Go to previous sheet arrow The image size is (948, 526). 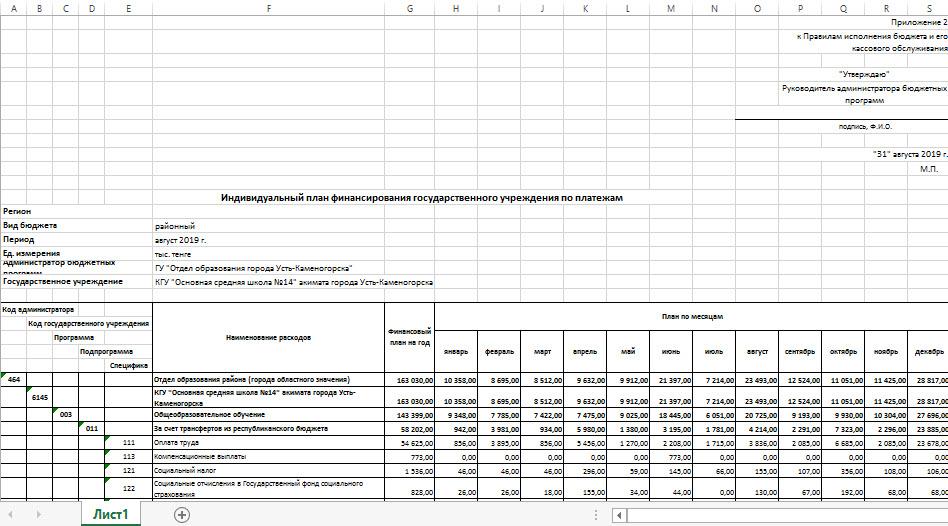pos(10,515)
